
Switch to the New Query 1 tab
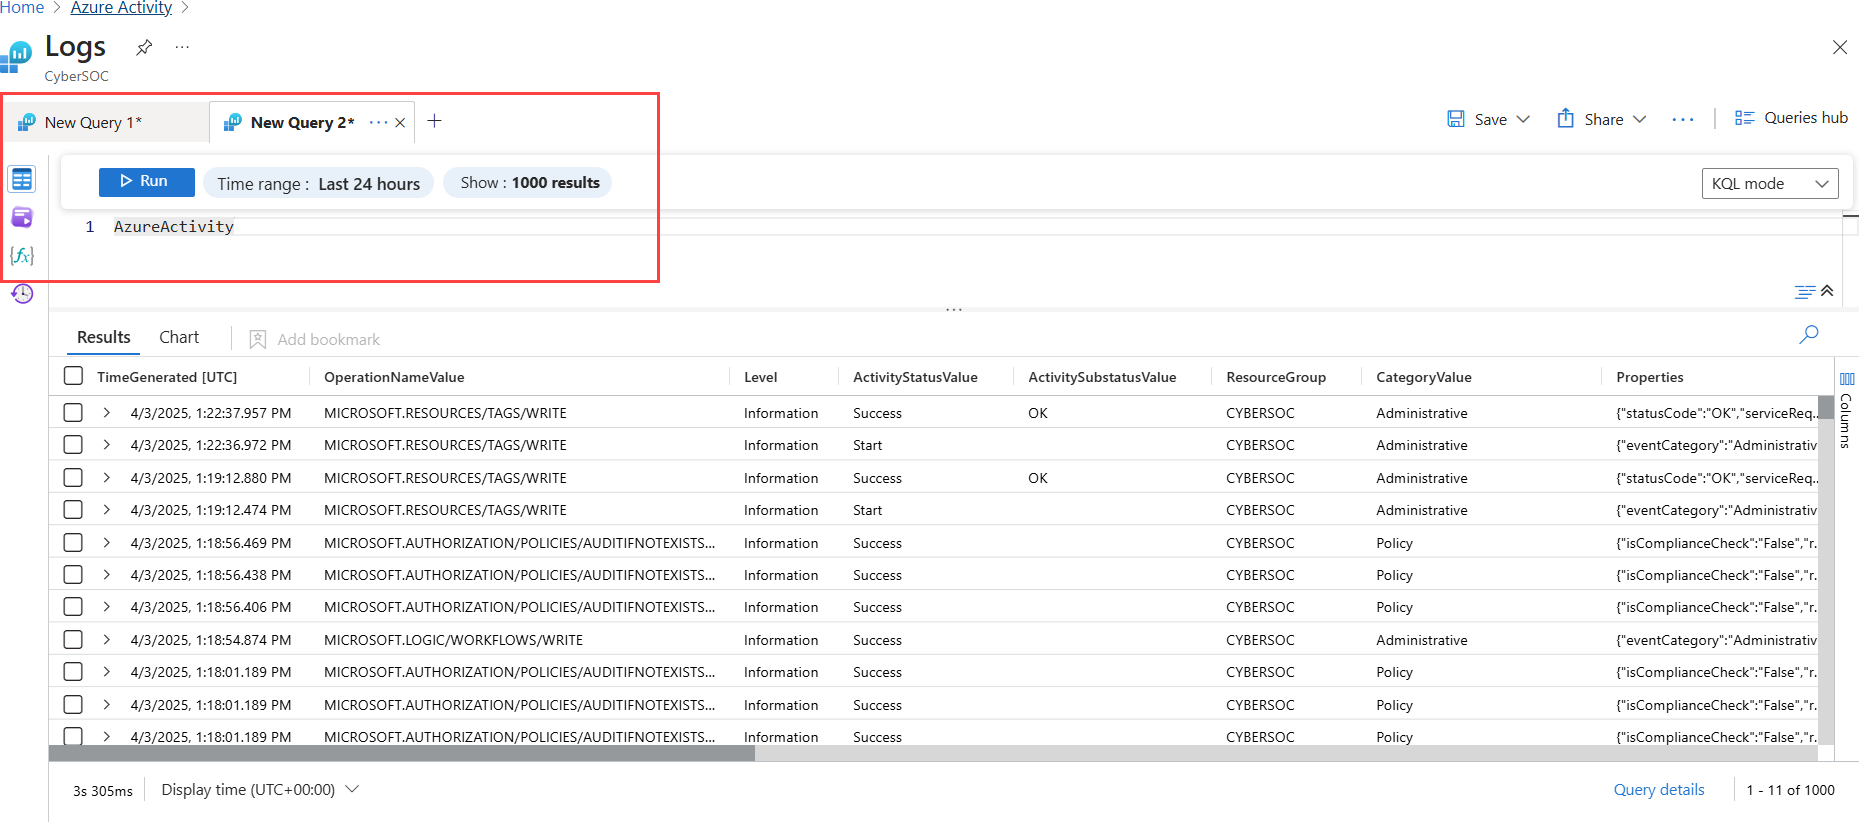[x=93, y=123]
